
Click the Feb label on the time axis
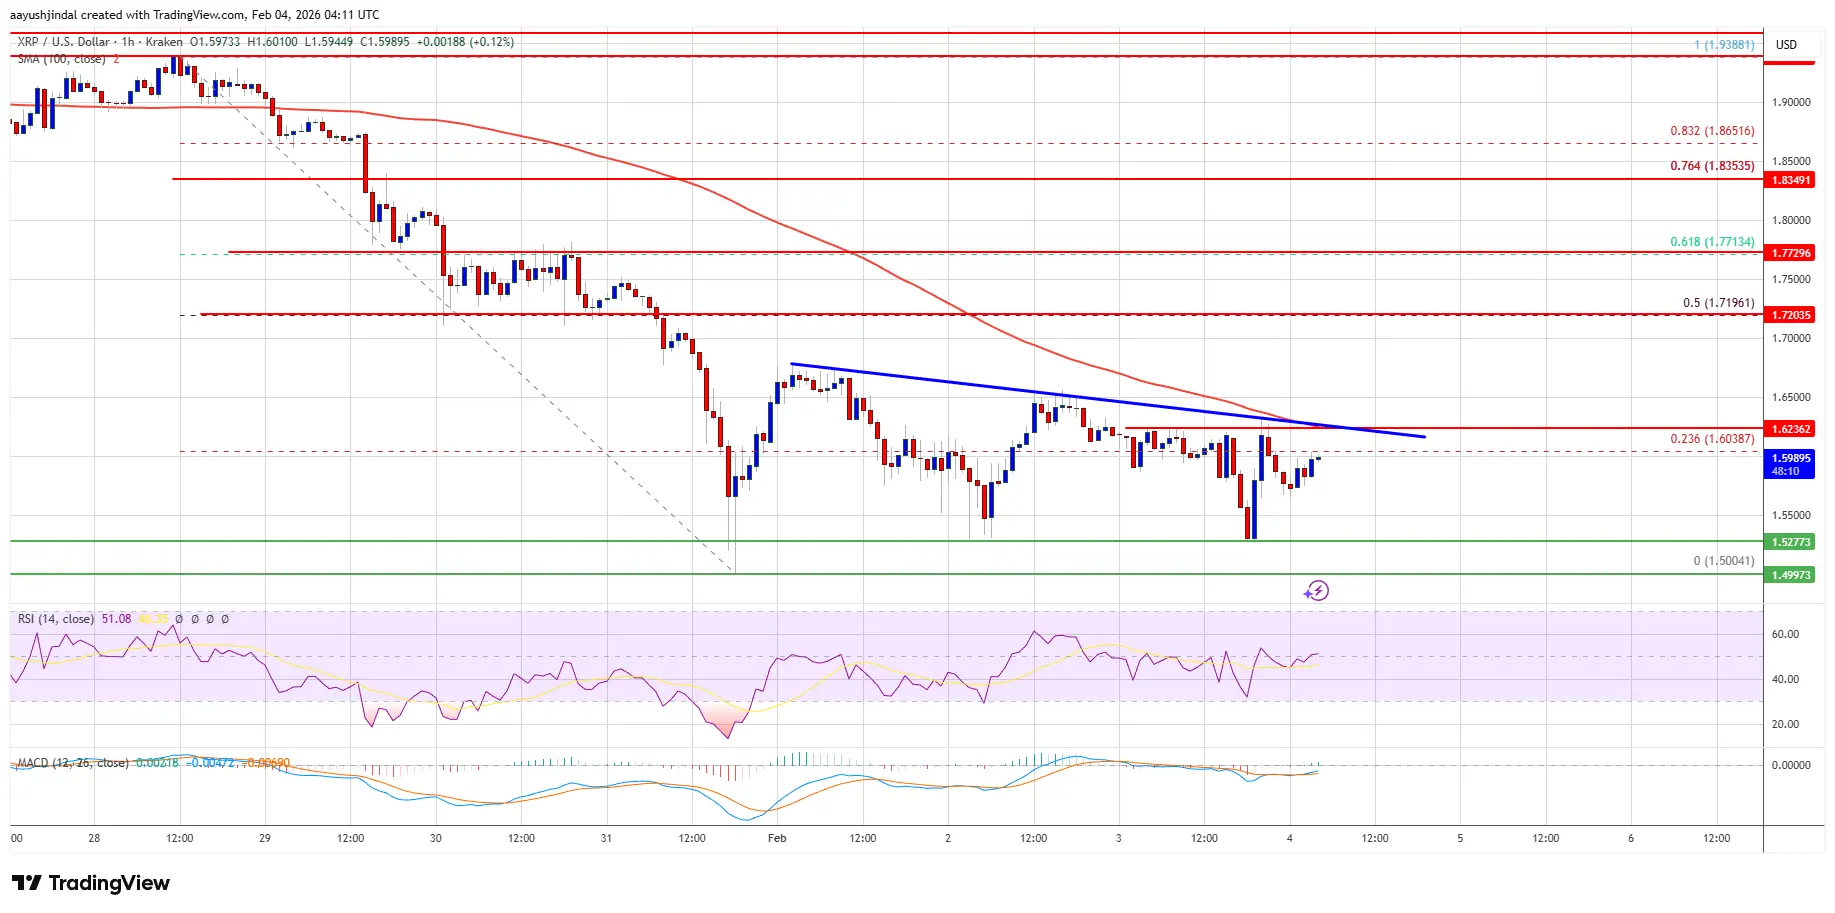pos(776,839)
